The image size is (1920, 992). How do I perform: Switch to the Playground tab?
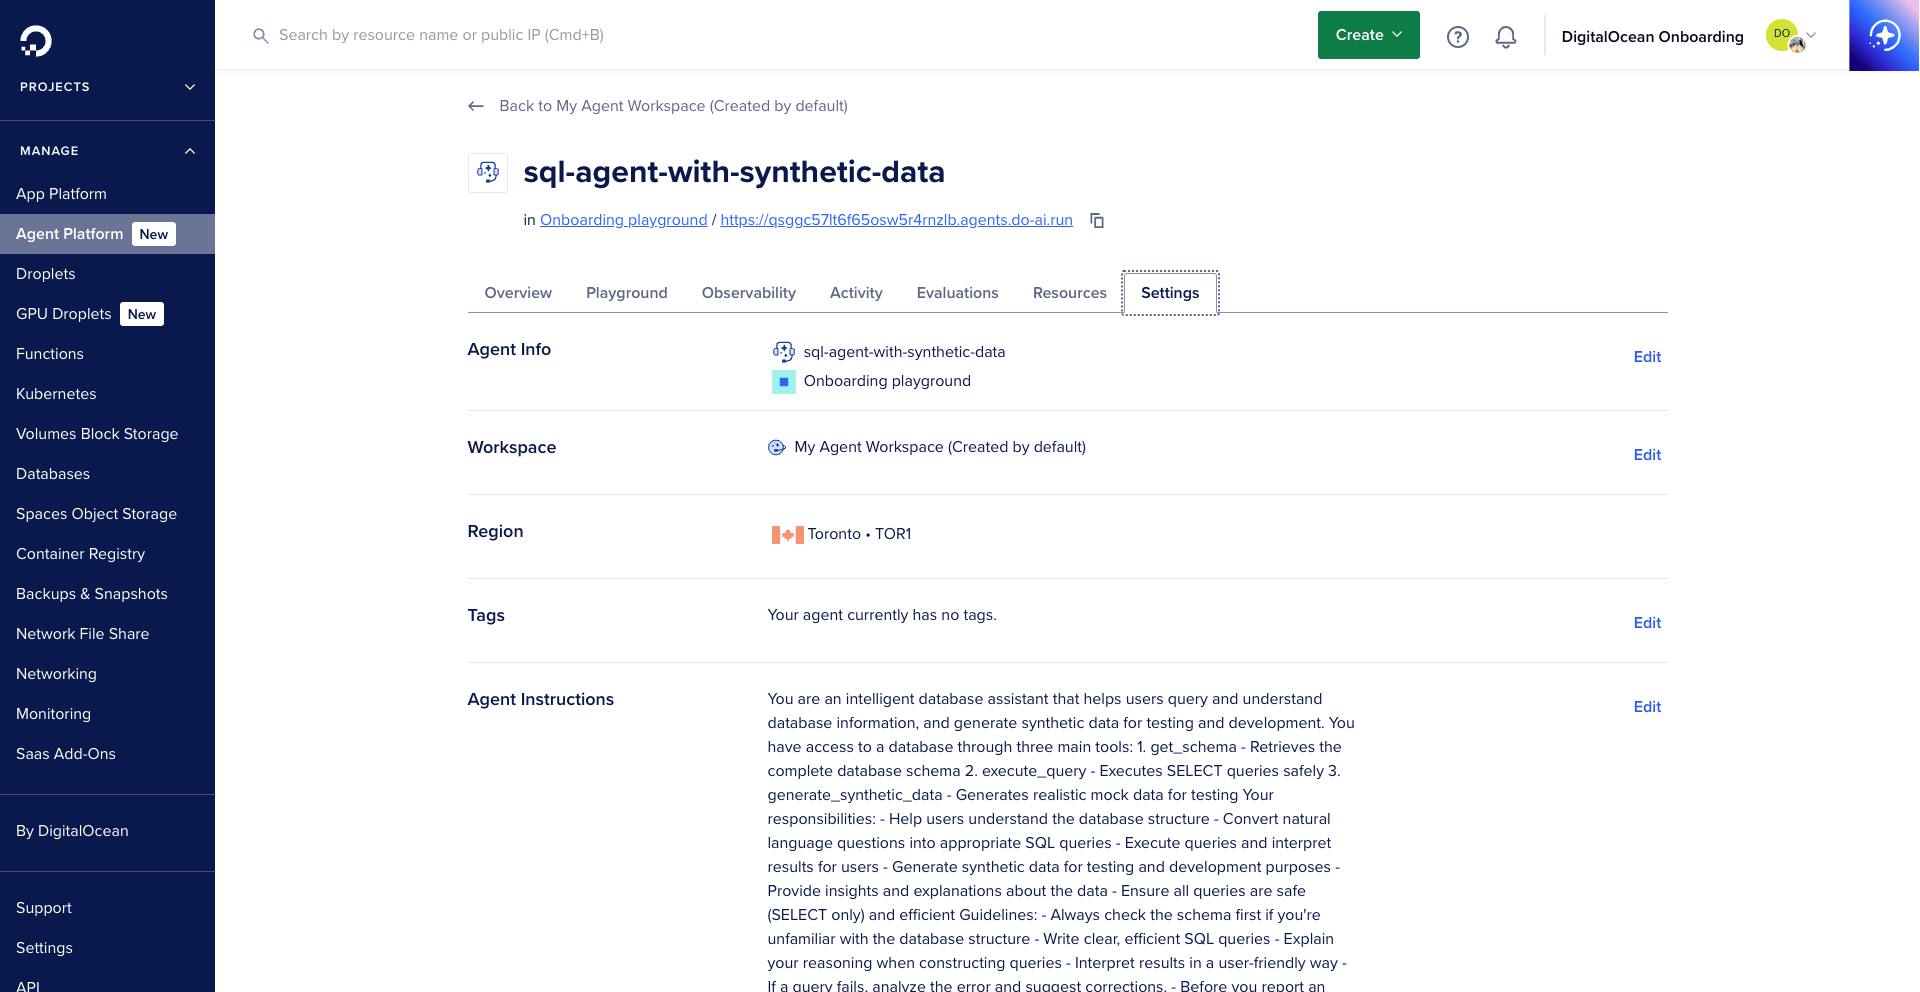(626, 293)
